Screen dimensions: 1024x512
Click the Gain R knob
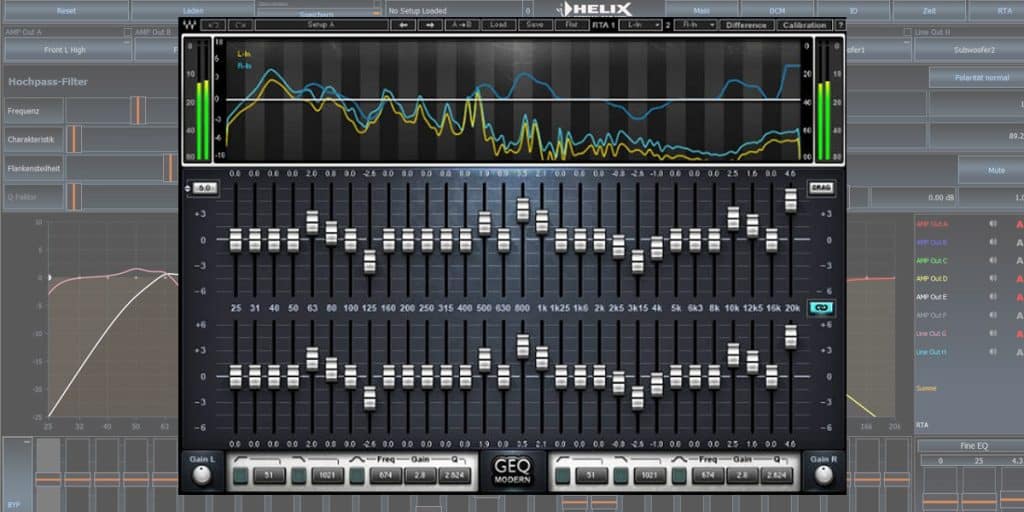click(824, 475)
